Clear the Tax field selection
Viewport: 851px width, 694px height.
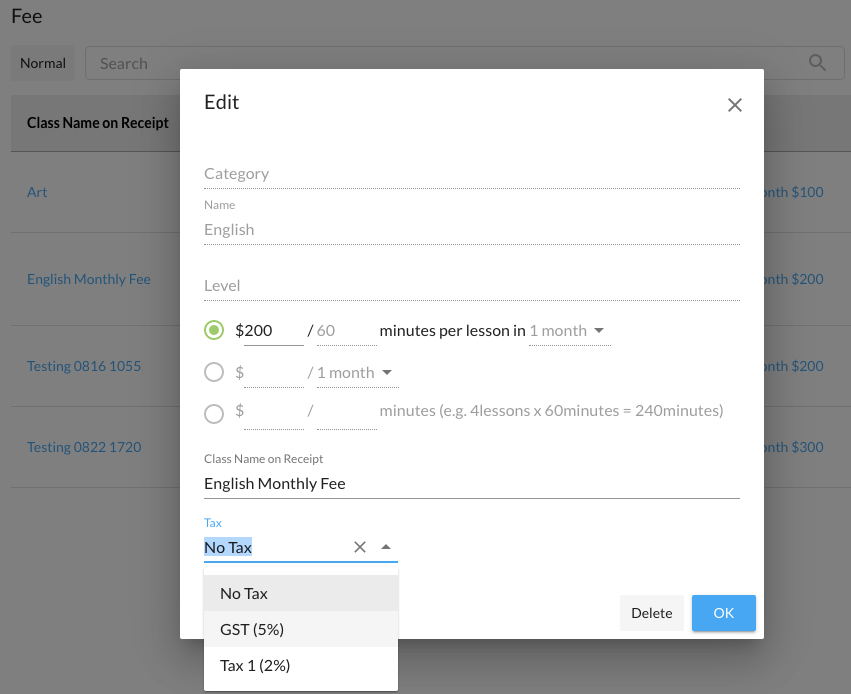360,547
